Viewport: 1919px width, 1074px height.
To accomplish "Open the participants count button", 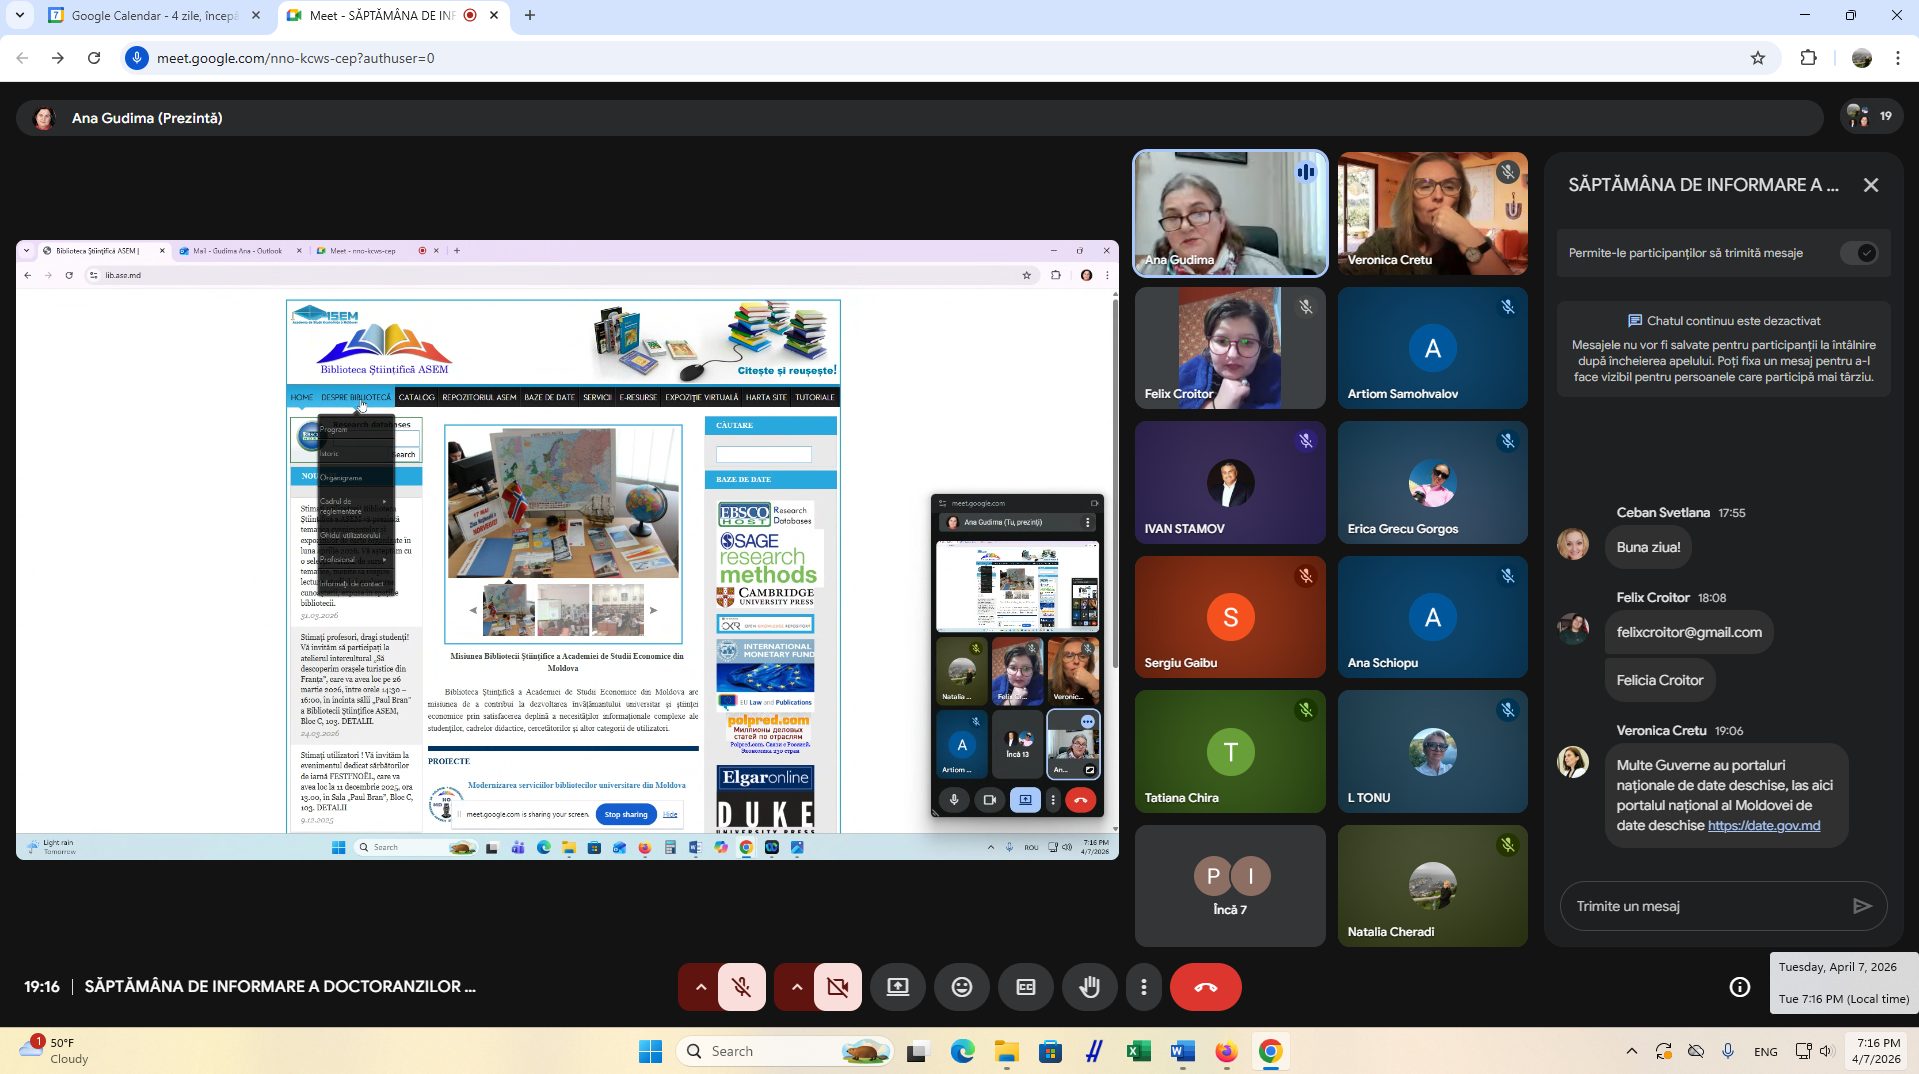I will click(x=1870, y=117).
